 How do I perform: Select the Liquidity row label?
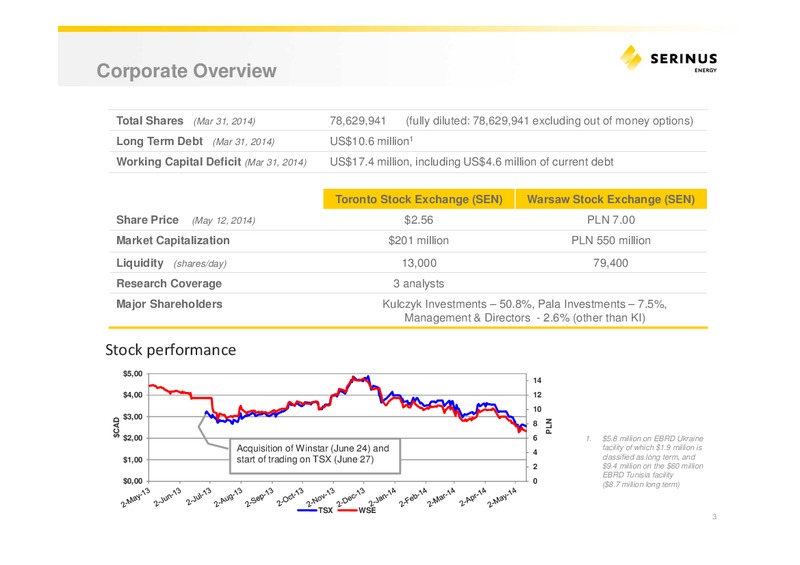coord(140,263)
